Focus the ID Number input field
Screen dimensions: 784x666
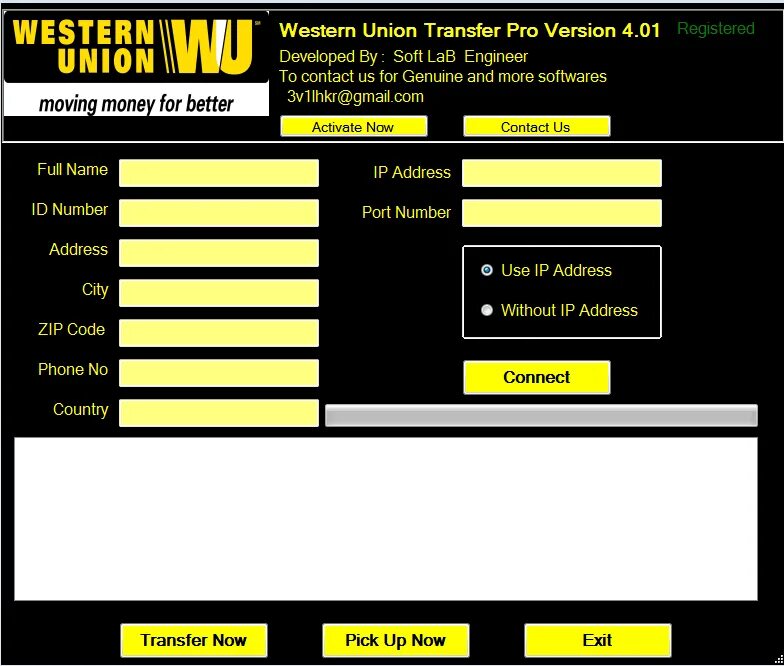218,213
